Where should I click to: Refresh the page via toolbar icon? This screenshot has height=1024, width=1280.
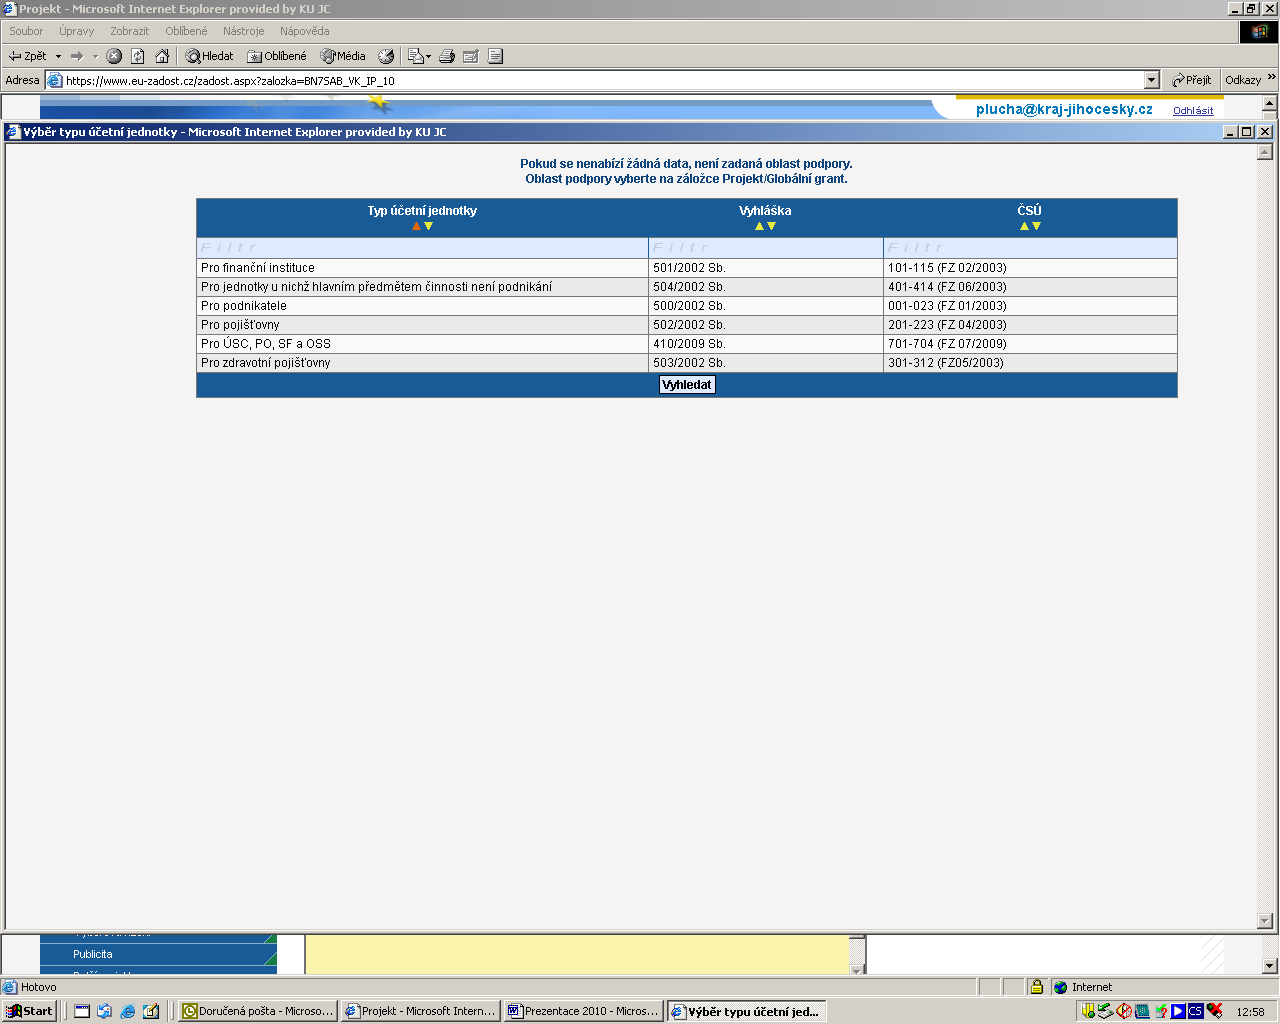(138, 56)
